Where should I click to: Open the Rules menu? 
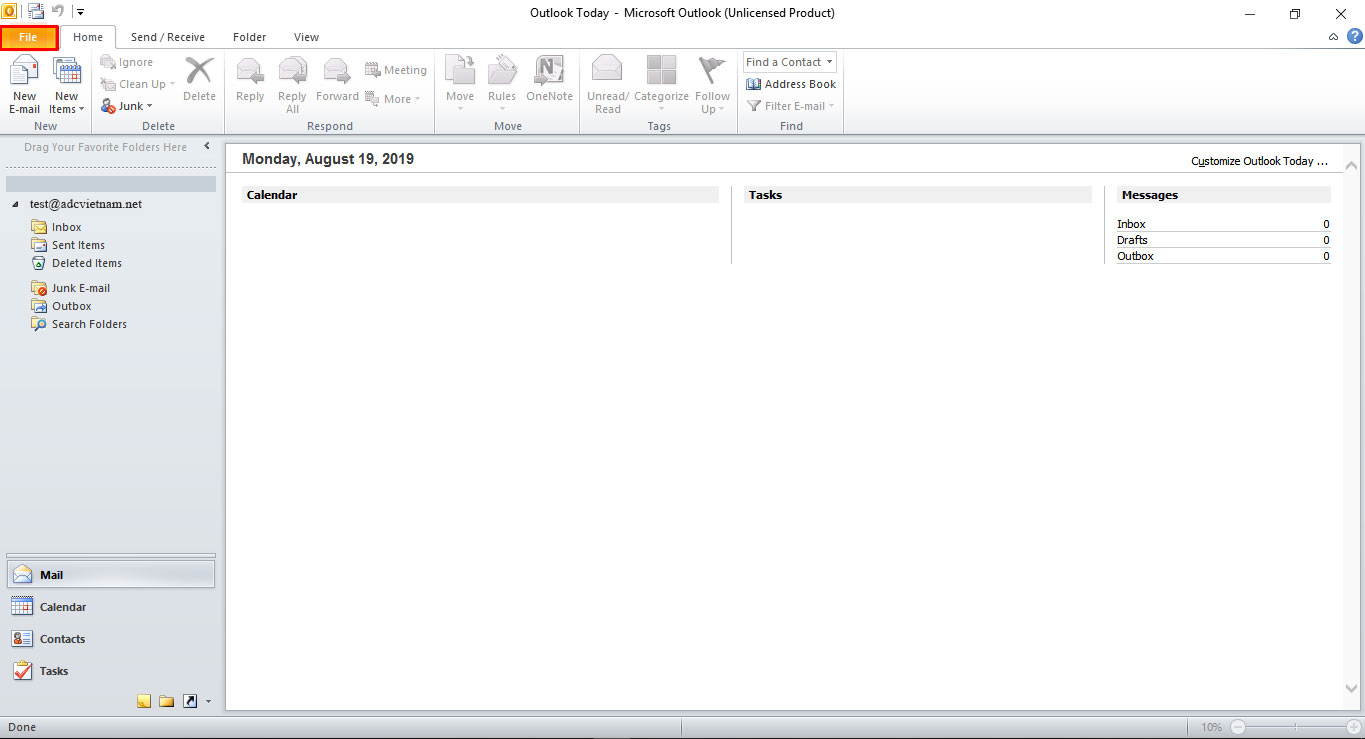[502, 85]
